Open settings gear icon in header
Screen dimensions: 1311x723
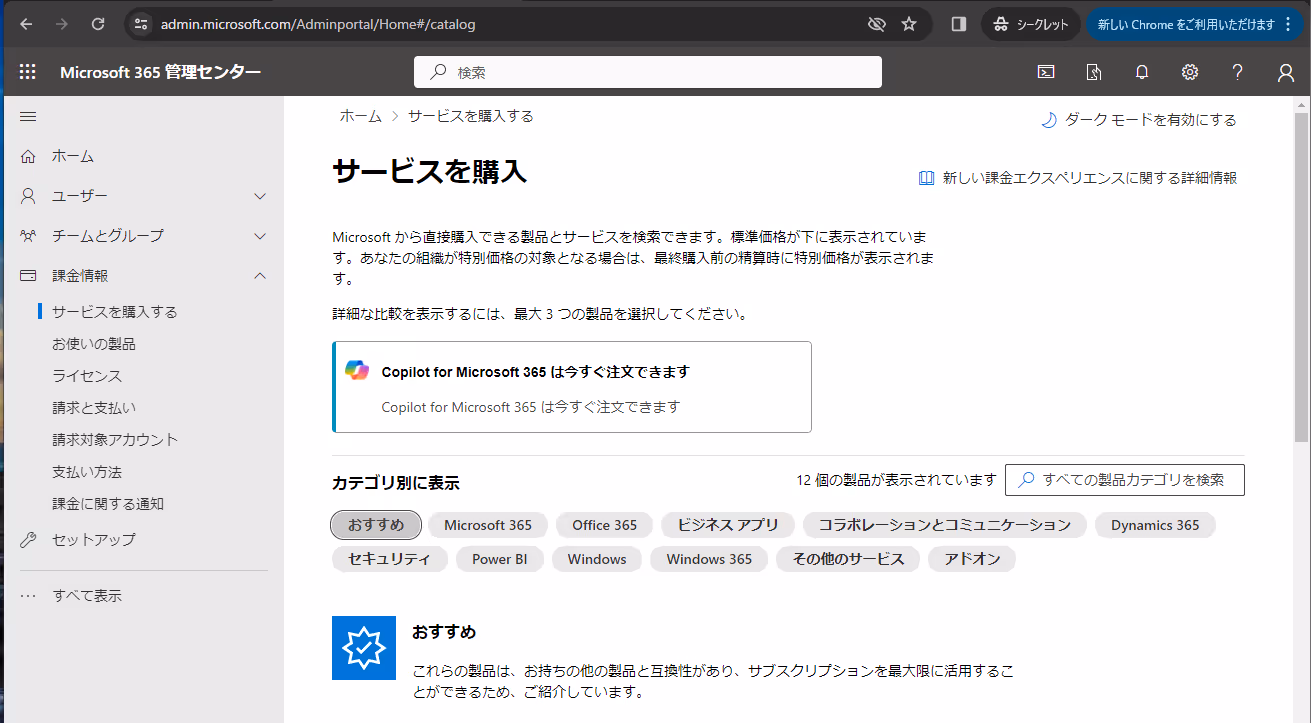1190,72
